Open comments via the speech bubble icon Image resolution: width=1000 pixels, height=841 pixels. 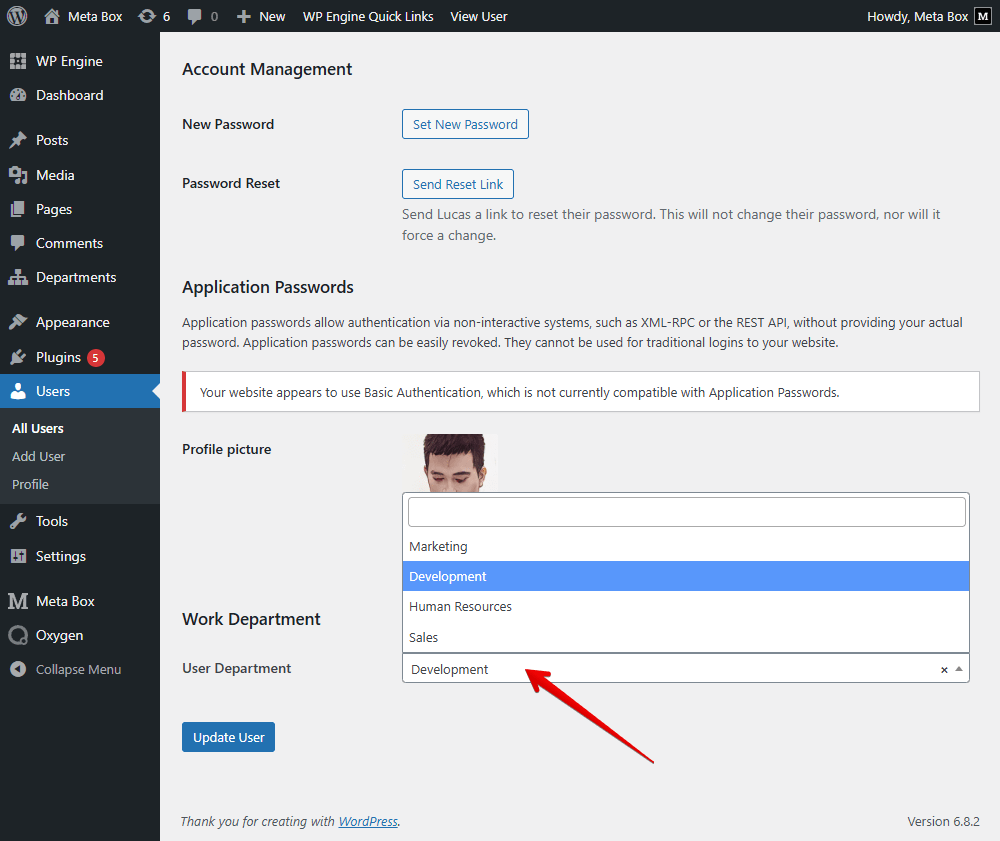(195, 15)
